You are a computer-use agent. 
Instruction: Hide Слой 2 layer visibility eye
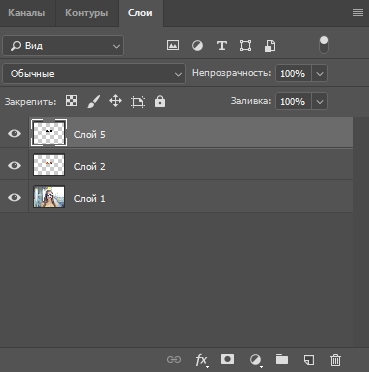coord(14,165)
